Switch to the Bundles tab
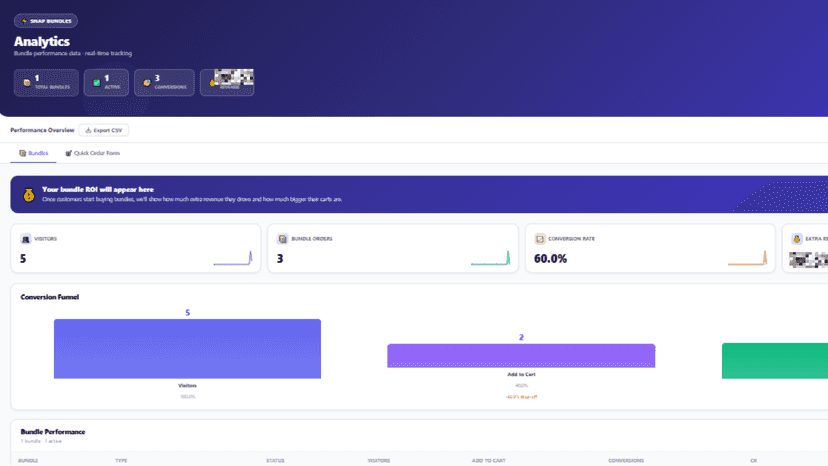Viewport: 828px width, 466px height. [33, 153]
